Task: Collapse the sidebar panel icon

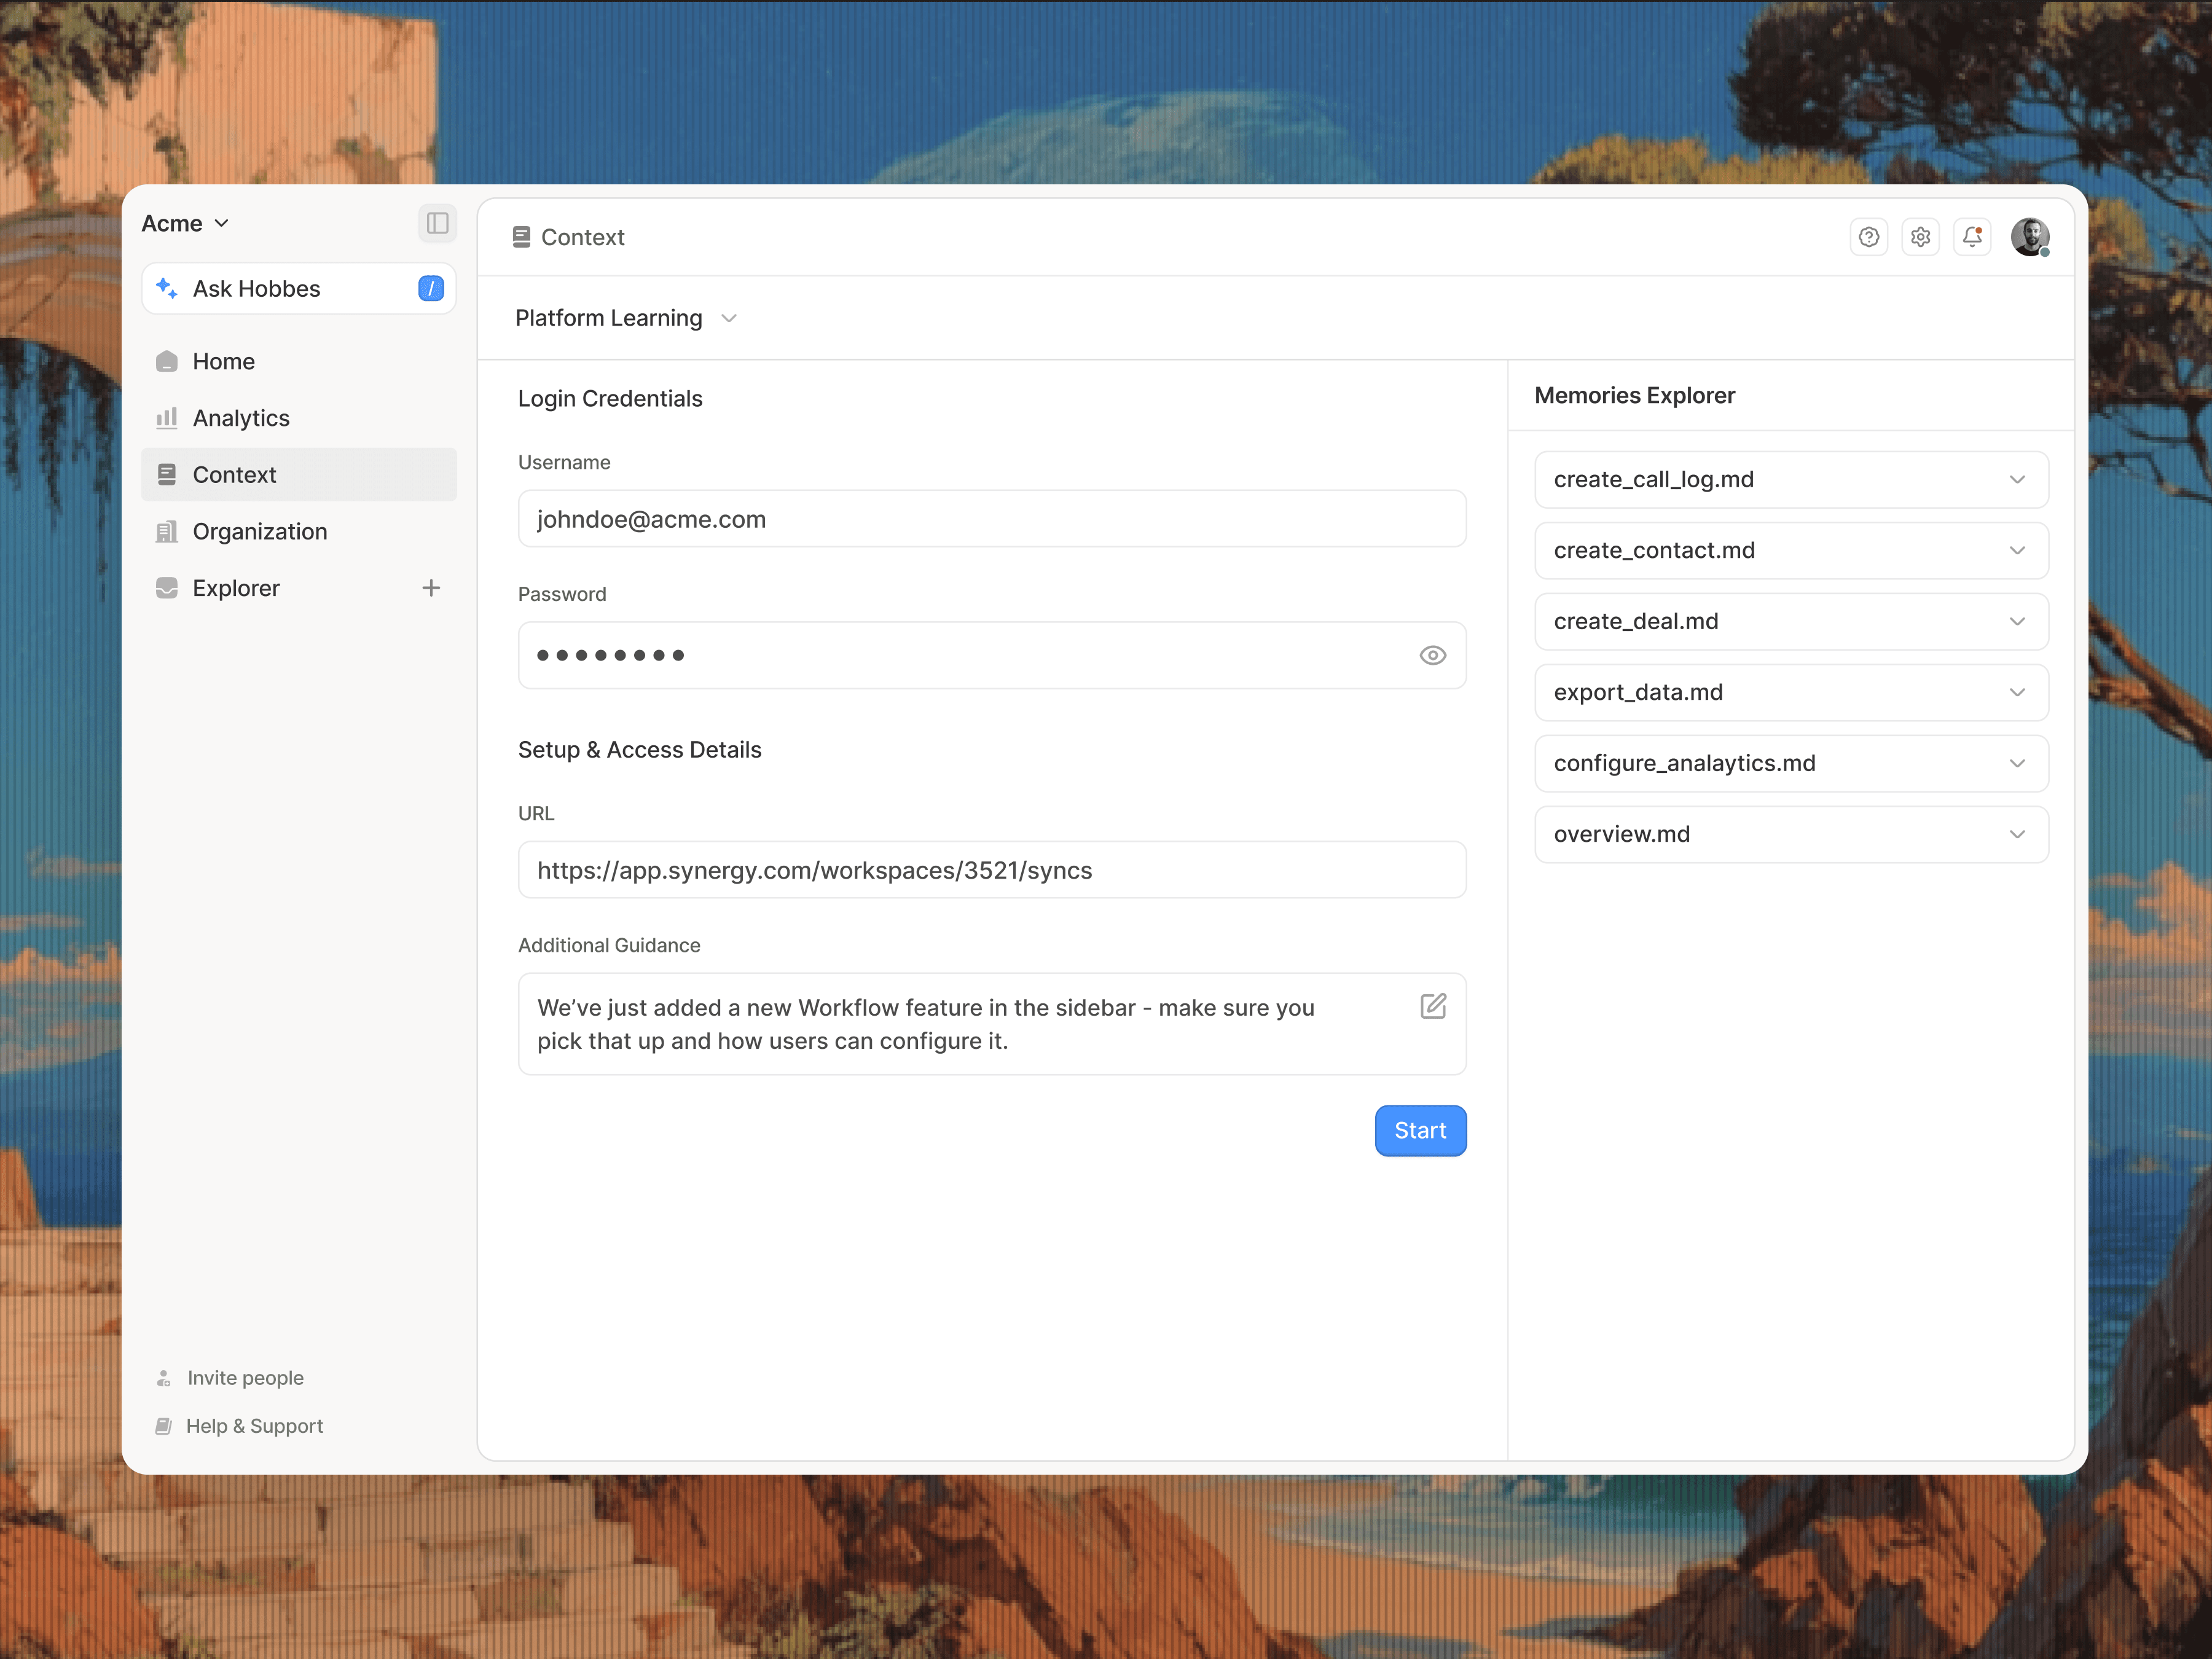Action: click(437, 223)
